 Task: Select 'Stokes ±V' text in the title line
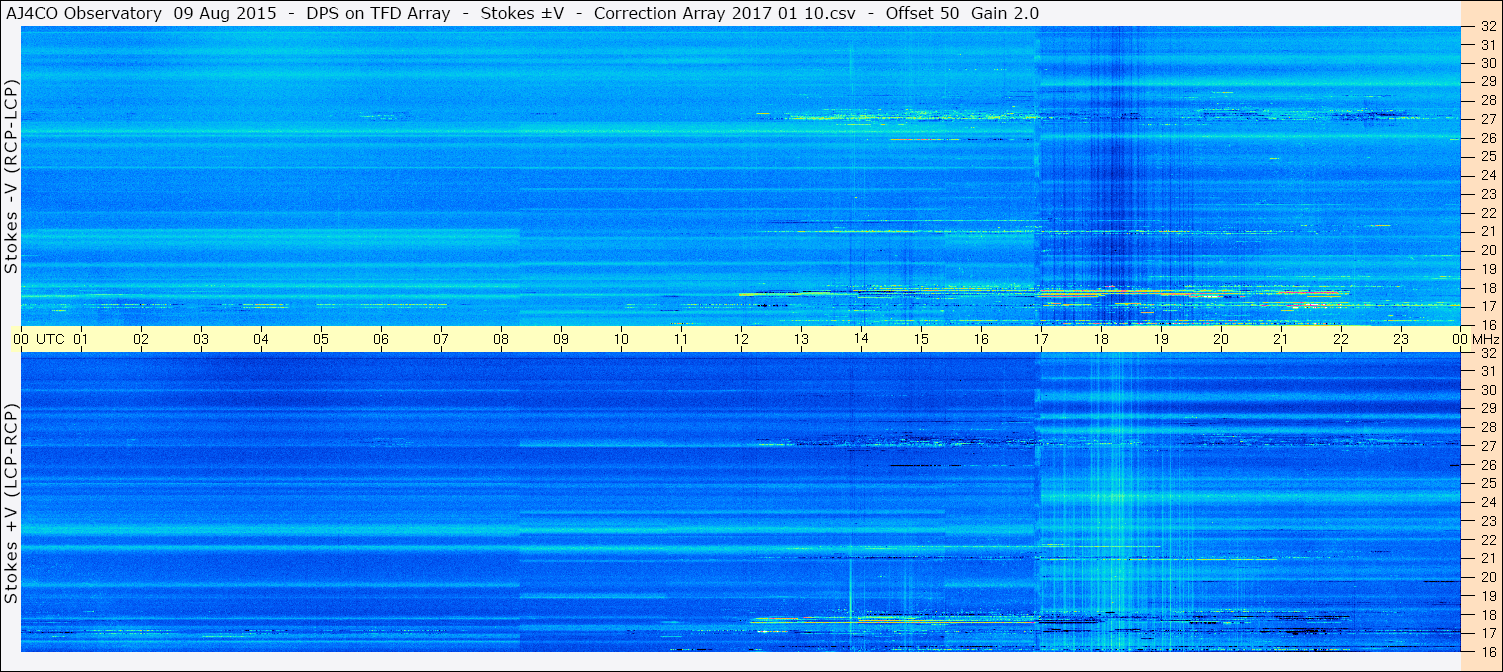[x=520, y=13]
